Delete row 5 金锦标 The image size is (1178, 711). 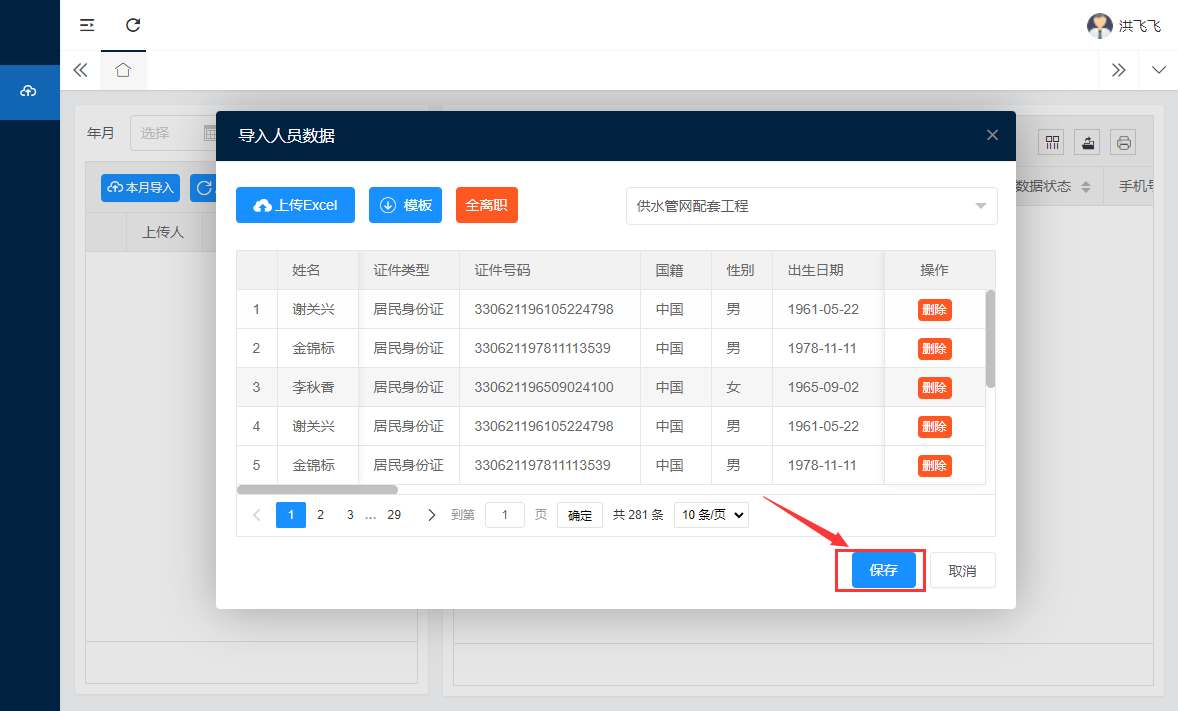[935, 466]
